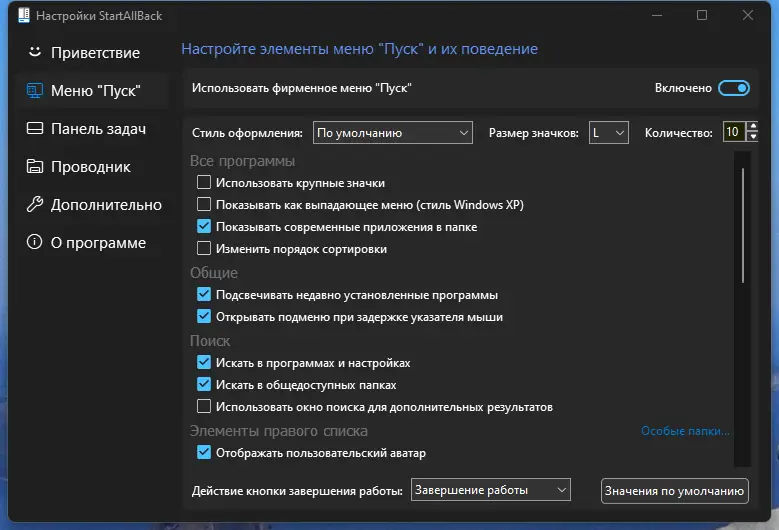This screenshot has width=779, height=530.
Task: Click the Поиск section heading
Action: tap(210, 341)
